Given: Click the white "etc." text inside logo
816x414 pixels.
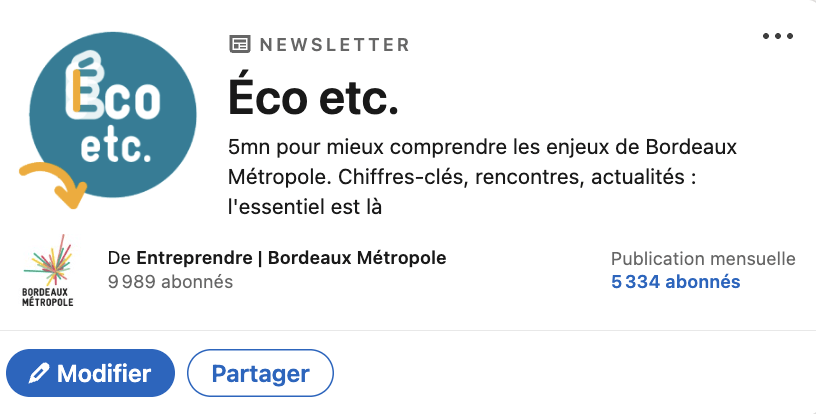Looking at the screenshot, I should coord(116,147).
